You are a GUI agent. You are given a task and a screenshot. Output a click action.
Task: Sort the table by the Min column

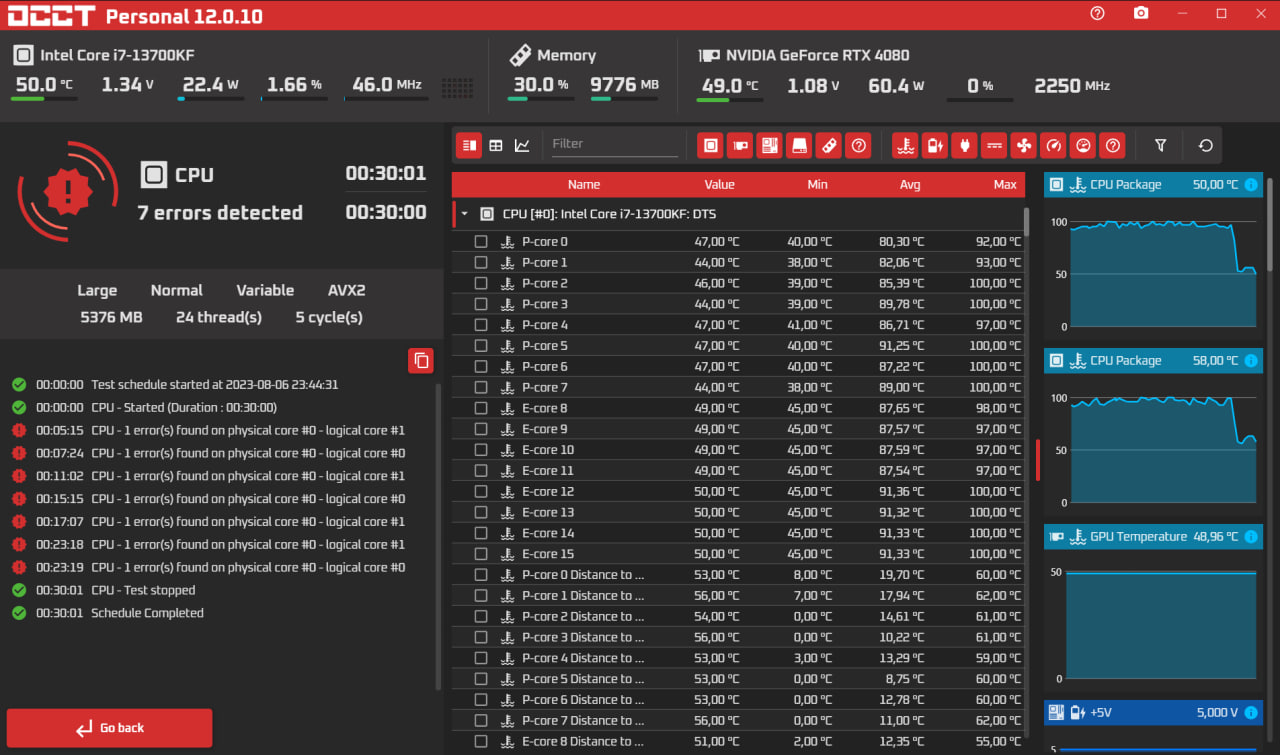[x=817, y=184]
